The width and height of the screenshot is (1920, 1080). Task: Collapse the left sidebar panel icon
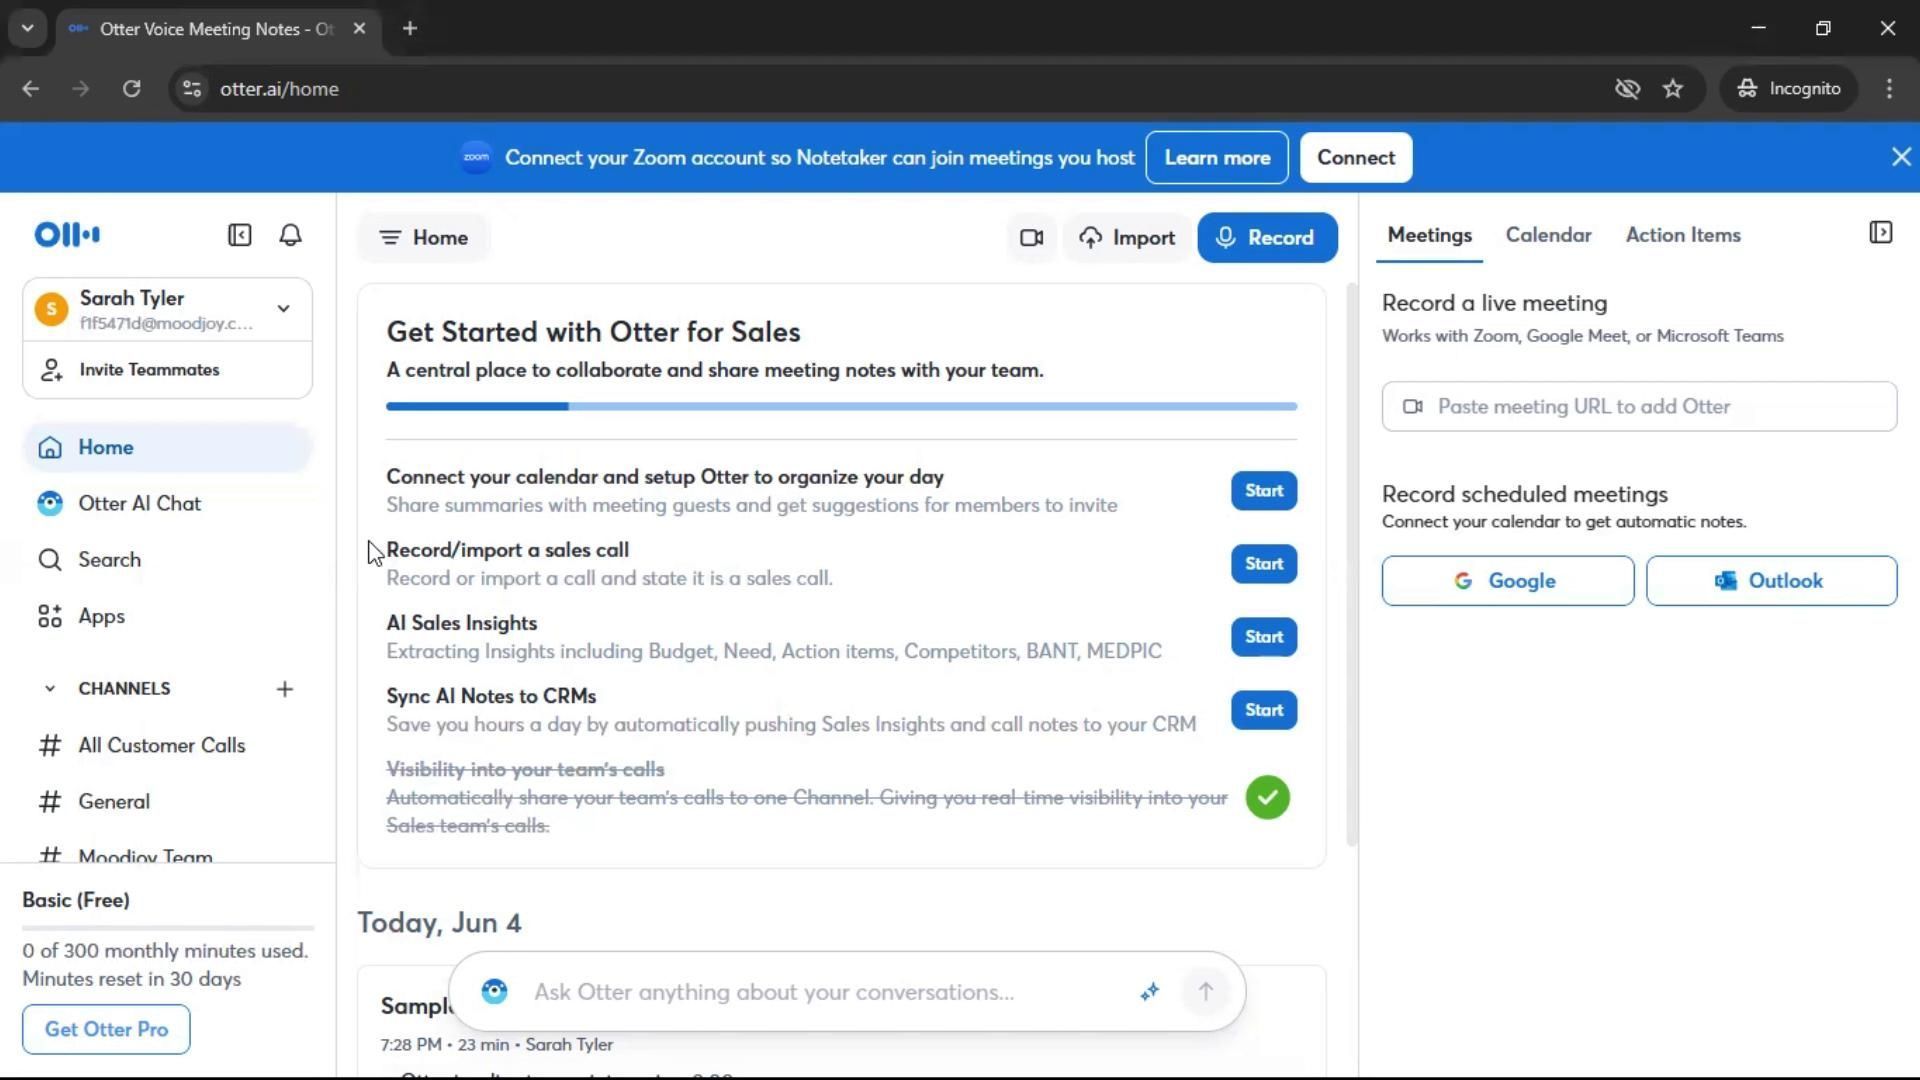coord(239,235)
